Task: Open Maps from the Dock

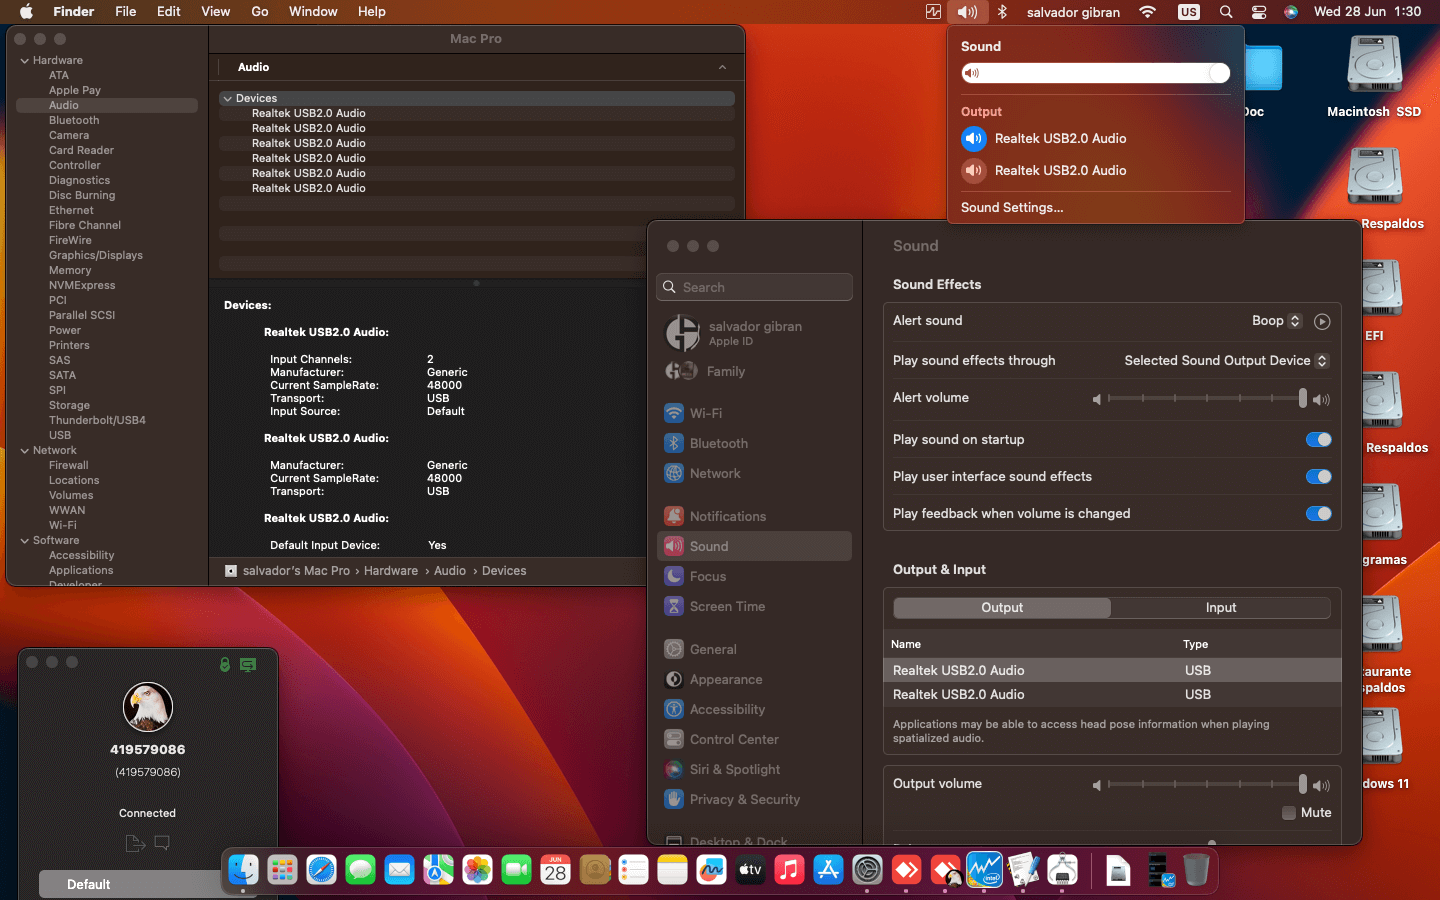Action: (438, 870)
